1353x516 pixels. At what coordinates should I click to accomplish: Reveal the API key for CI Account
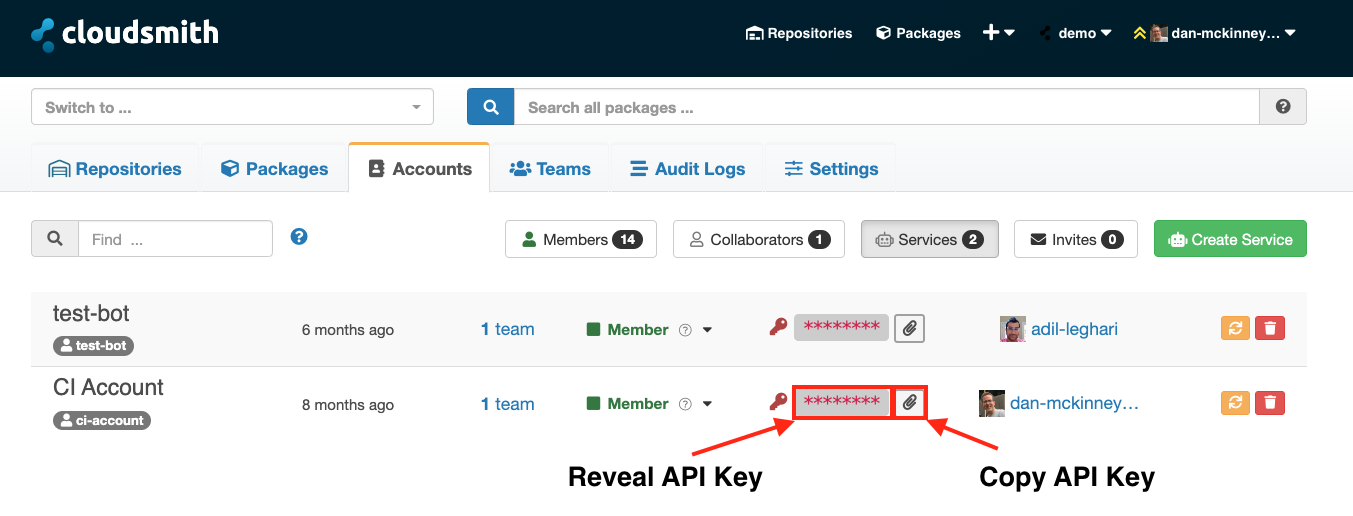pyautogui.click(x=841, y=402)
